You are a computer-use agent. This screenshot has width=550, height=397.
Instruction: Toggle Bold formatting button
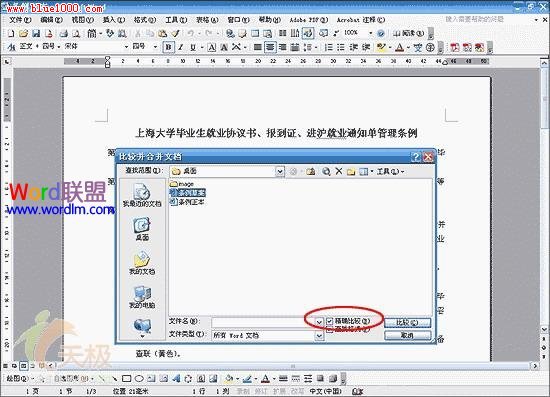[168, 47]
